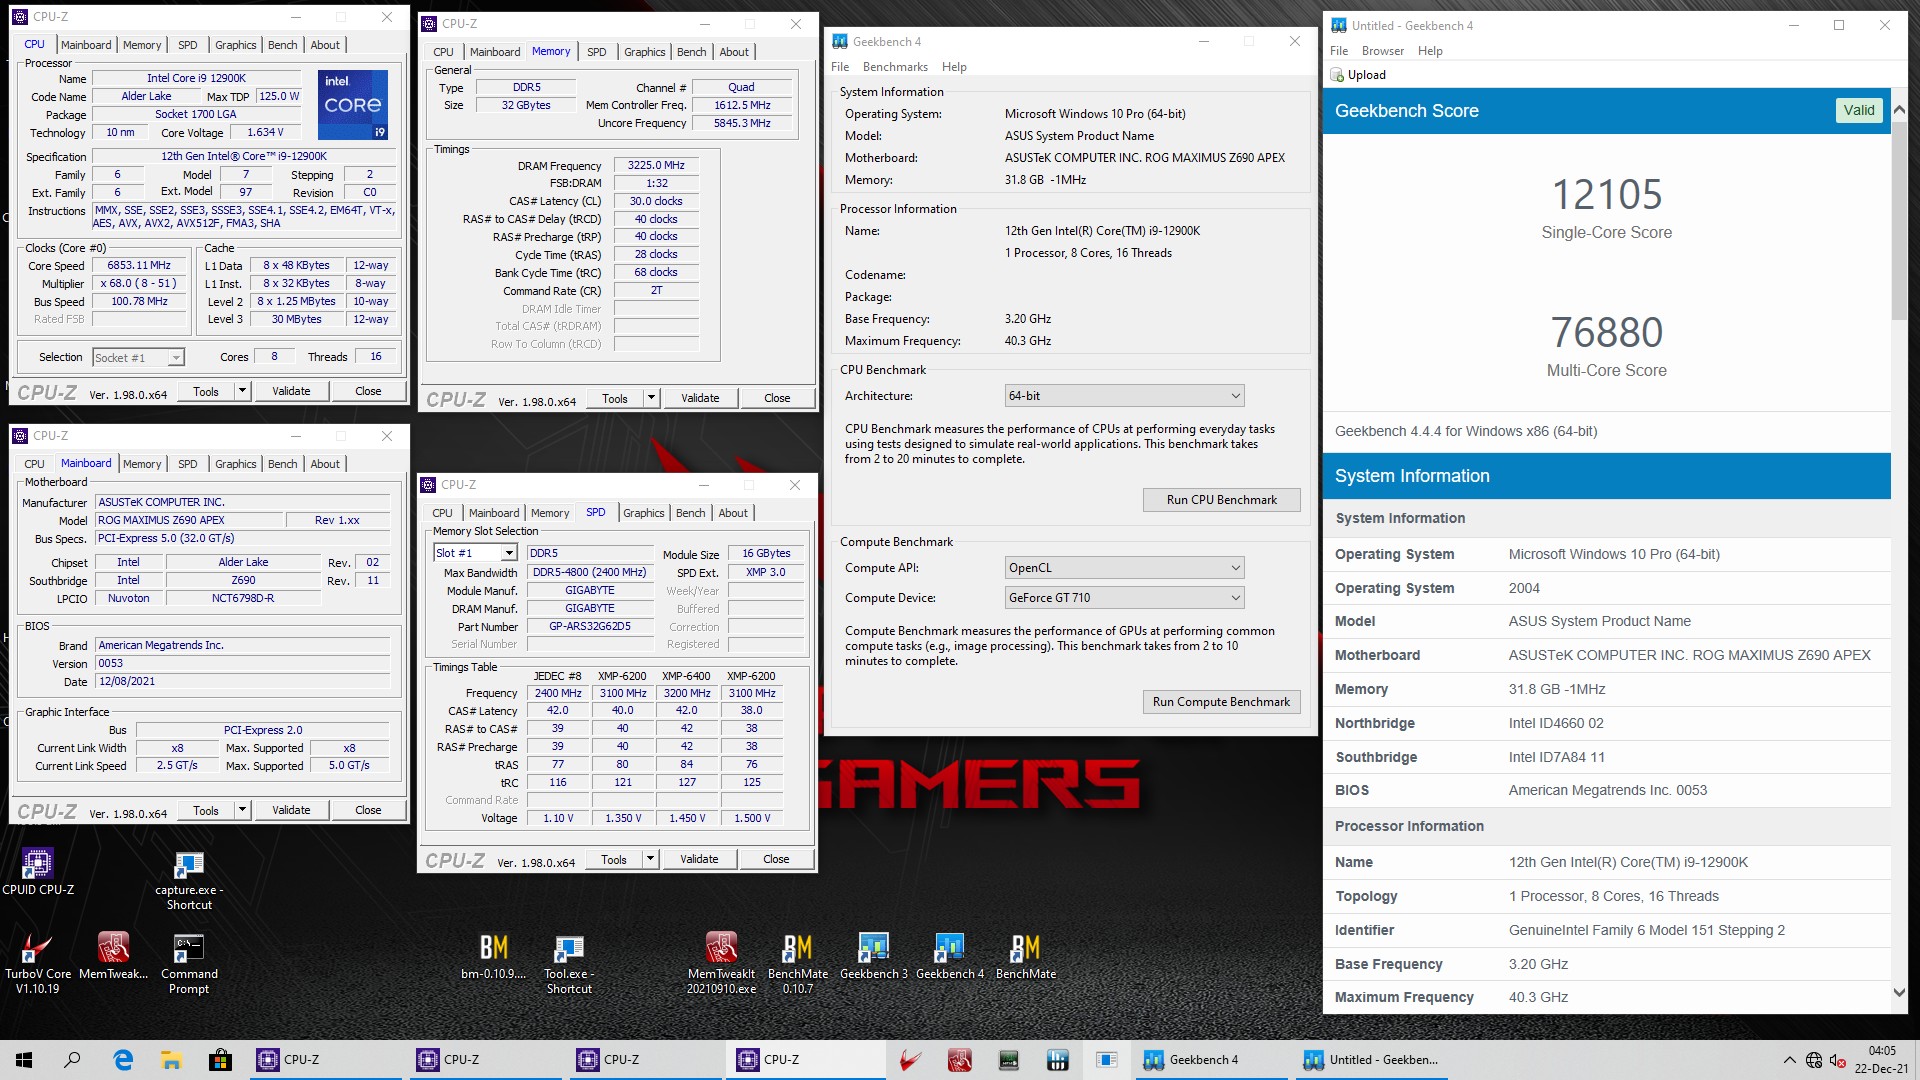
Task: Click Part Number GP-ARS32G62D5 field
Action: pos(590,627)
